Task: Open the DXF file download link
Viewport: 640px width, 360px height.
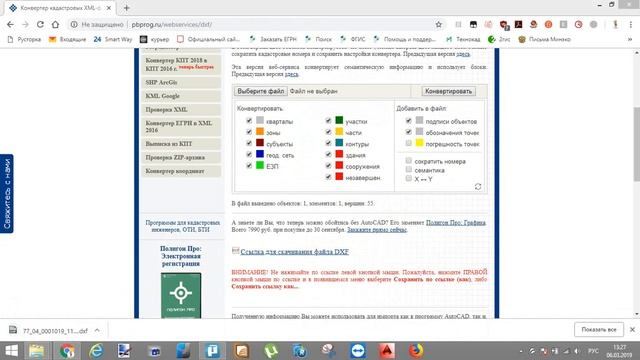Action: point(294,252)
